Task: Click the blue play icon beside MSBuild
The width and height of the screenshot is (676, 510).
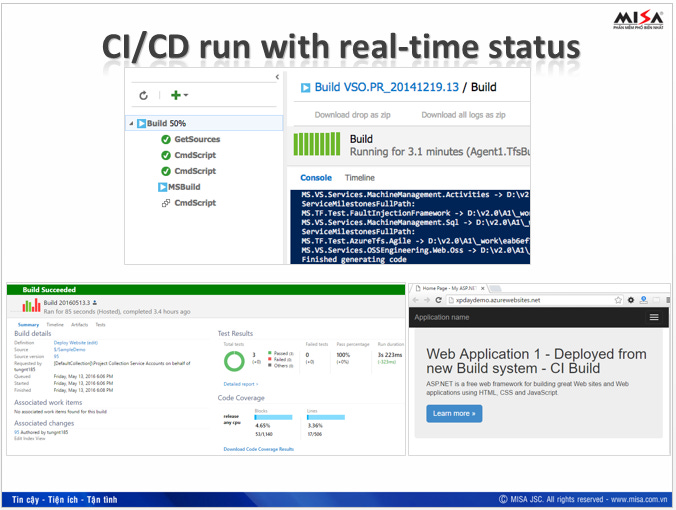Action: point(163,187)
